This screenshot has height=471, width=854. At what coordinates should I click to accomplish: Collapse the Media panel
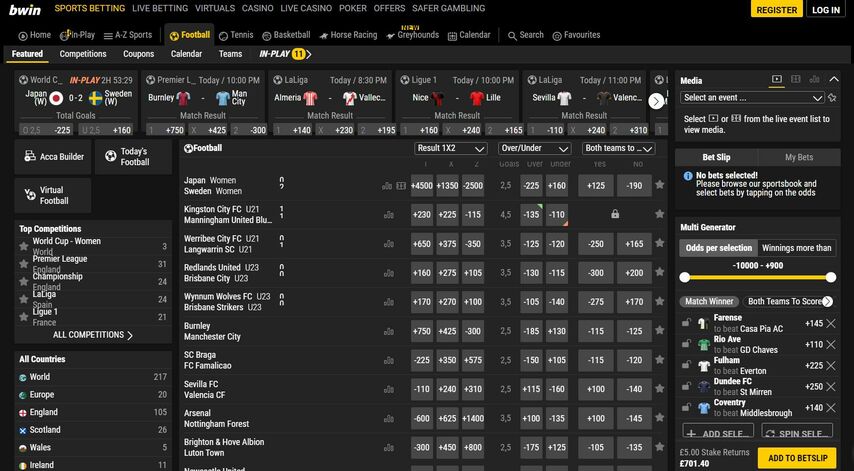click(x=834, y=79)
